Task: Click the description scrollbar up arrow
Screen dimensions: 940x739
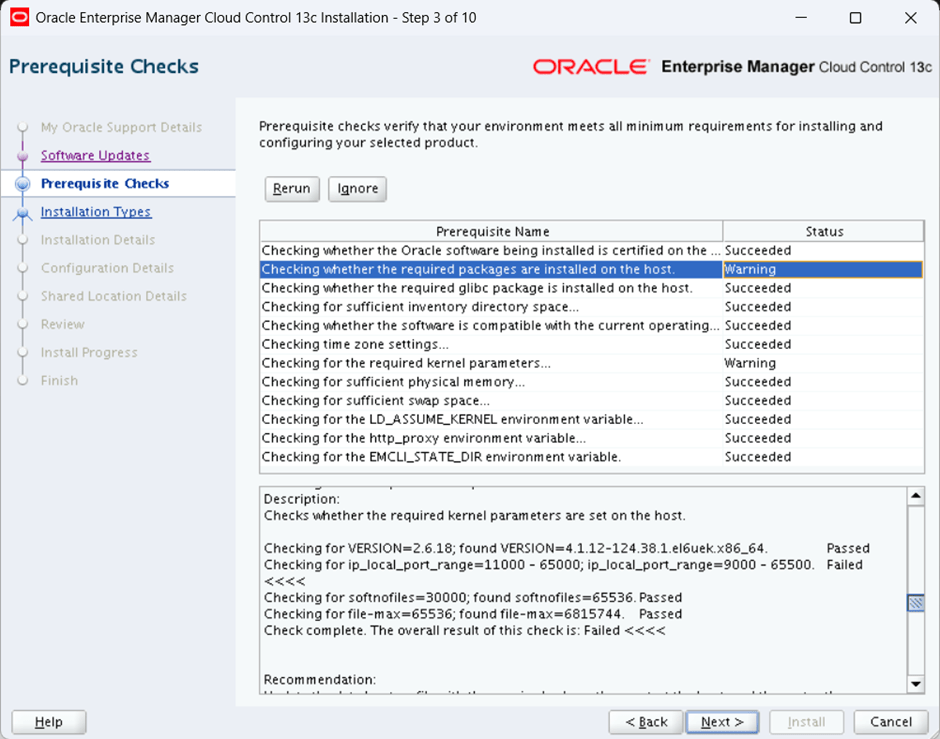Action: coord(915,496)
